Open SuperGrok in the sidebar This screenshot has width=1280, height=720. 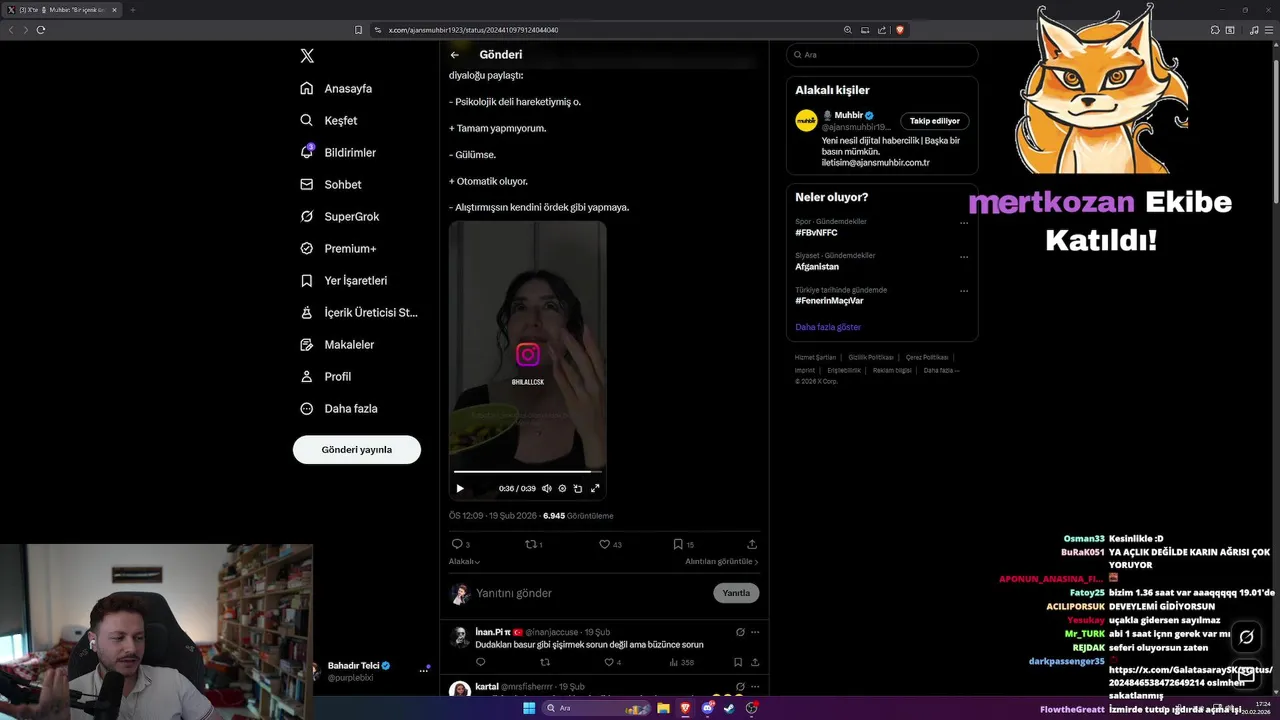point(340,216)
